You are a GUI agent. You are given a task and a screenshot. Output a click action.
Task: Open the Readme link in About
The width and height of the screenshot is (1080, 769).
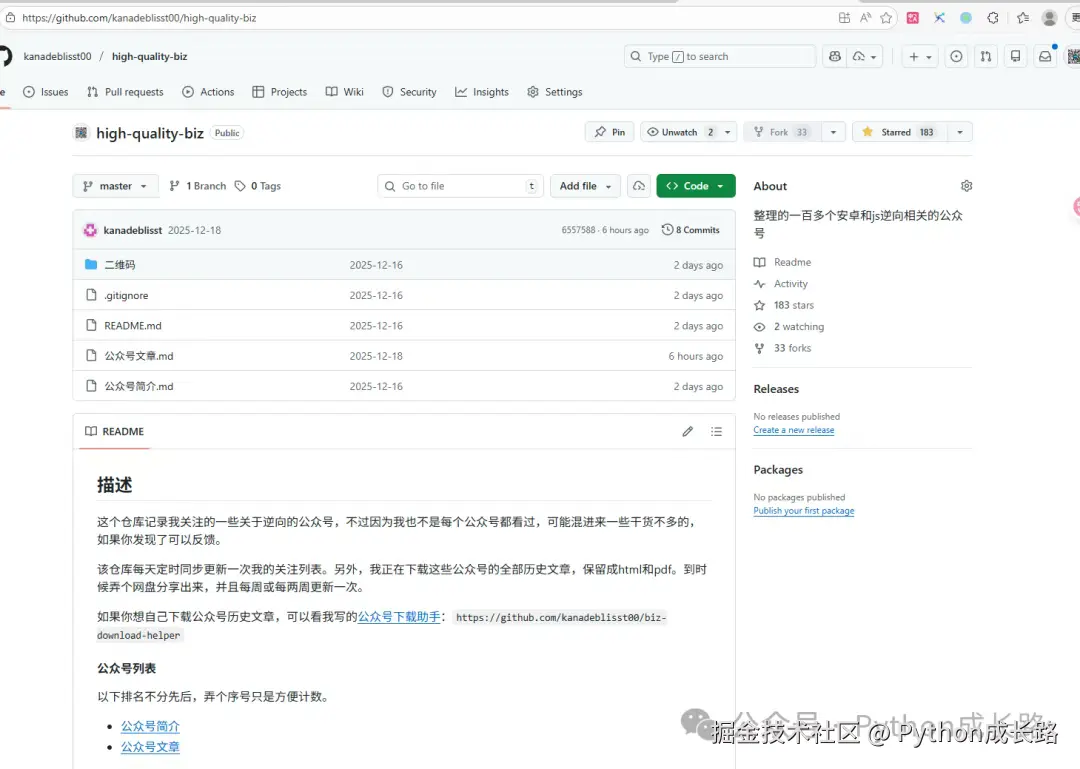coord(782,262)
